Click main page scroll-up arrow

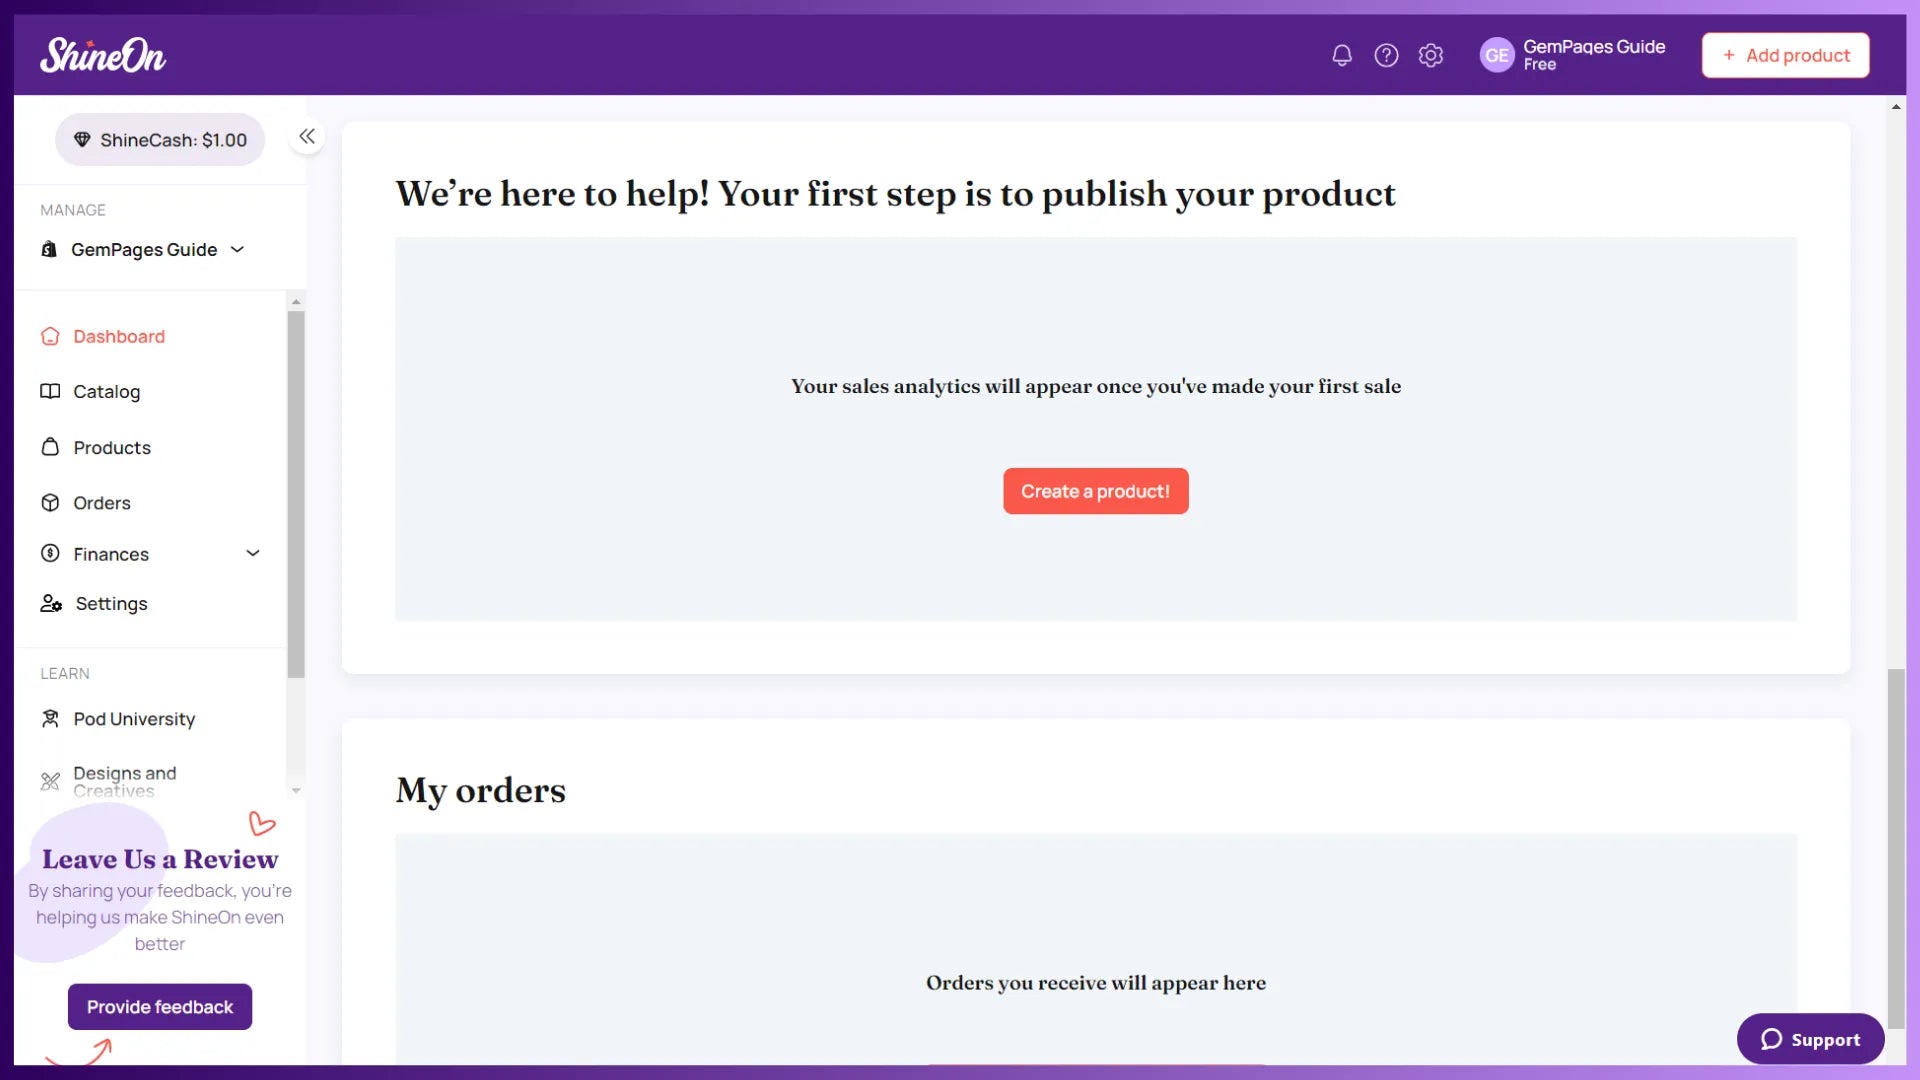tap(1896, 106)
